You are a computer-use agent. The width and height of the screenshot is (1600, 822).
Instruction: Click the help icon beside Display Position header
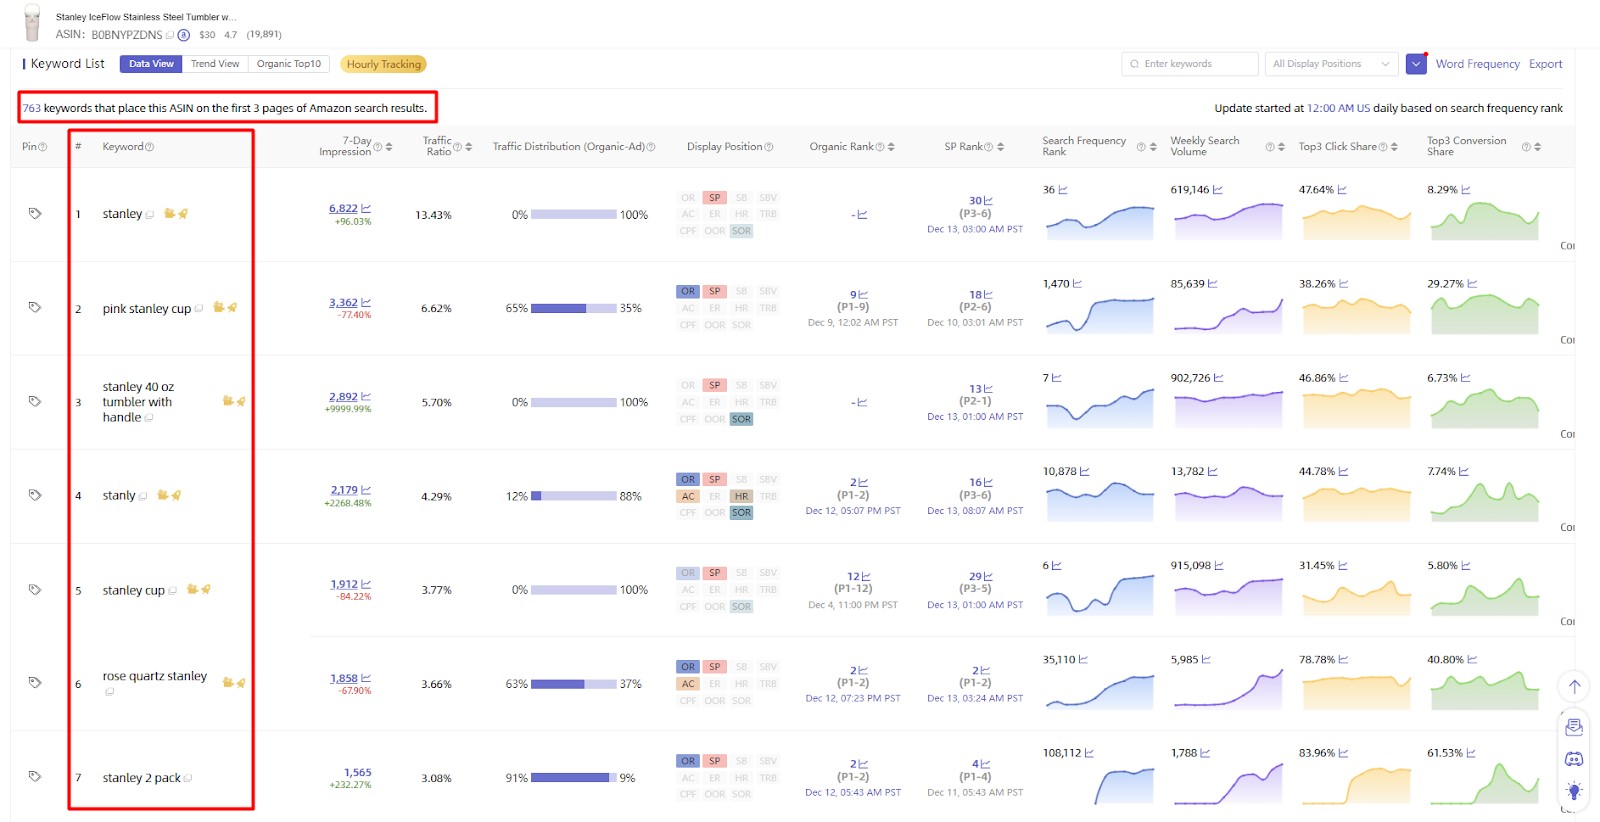(x=769, y=147)
